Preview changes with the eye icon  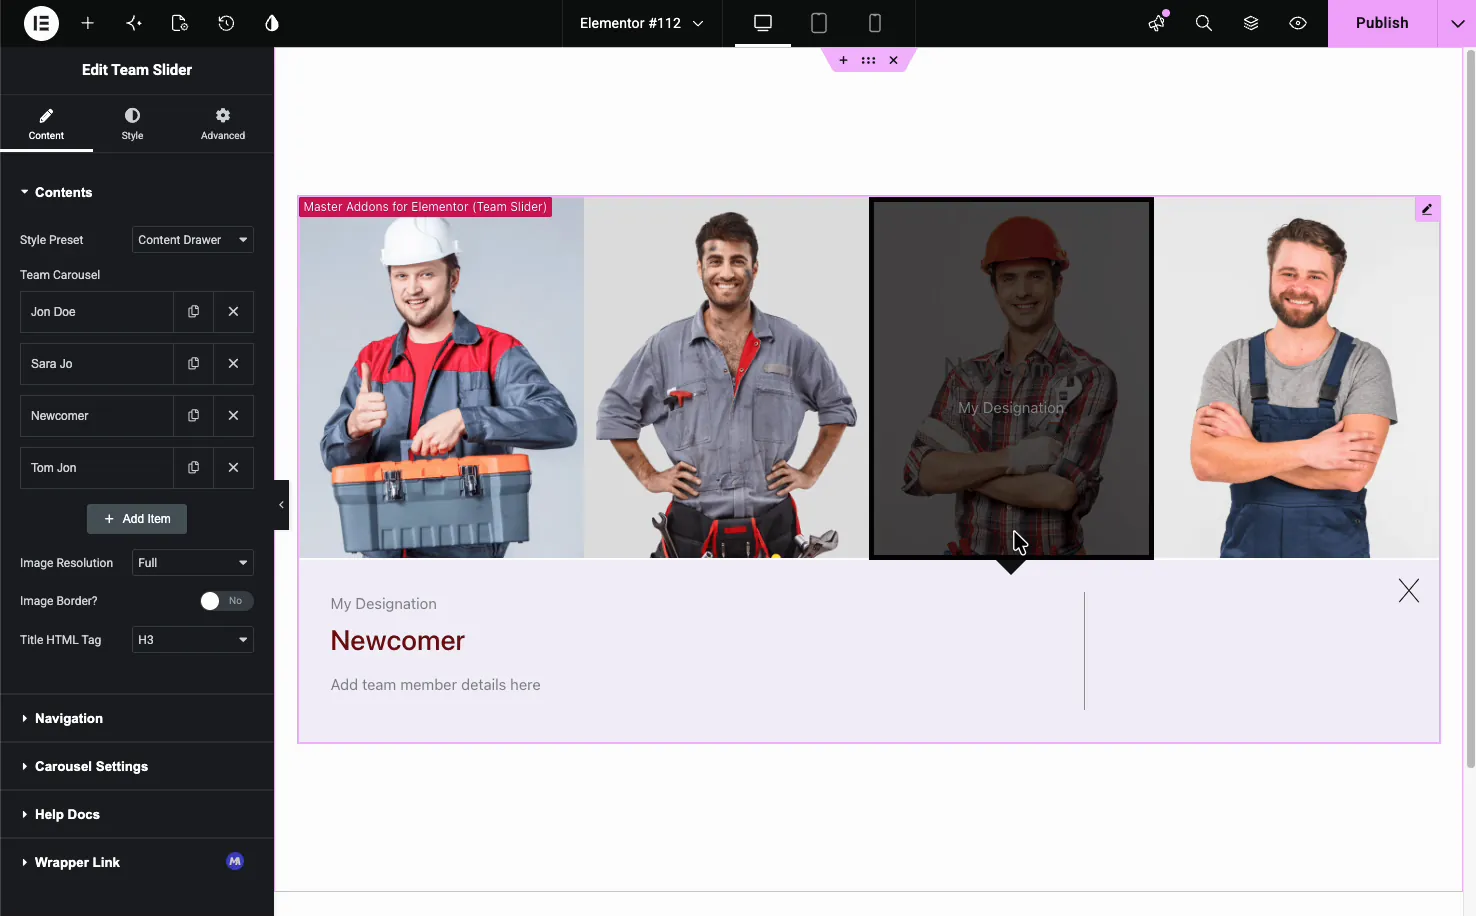1298,23
